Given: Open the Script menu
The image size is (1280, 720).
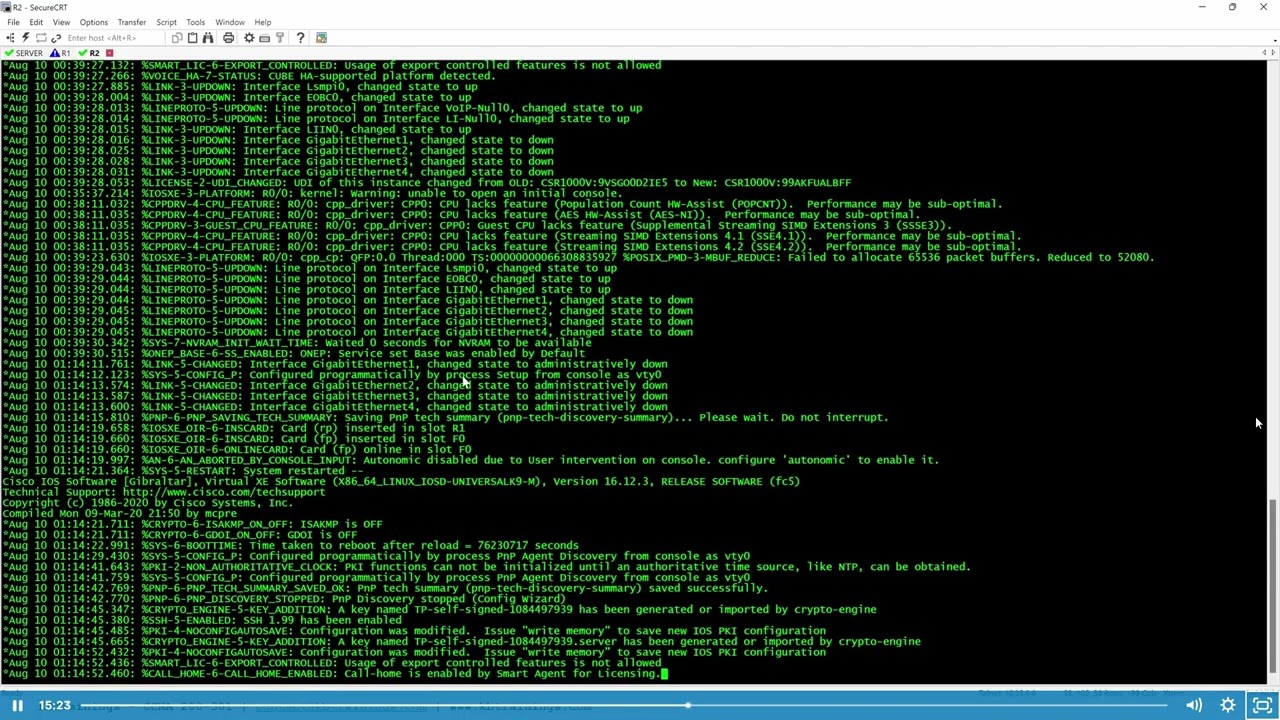Looking at the screenshot, I should coord(166,22).
